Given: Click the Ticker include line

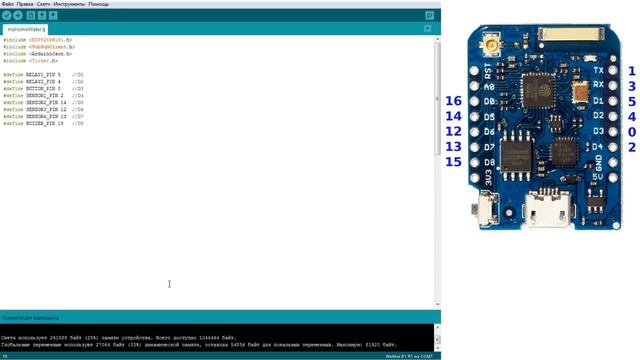Looking at the screenshot, I should [x=31, y=61].
